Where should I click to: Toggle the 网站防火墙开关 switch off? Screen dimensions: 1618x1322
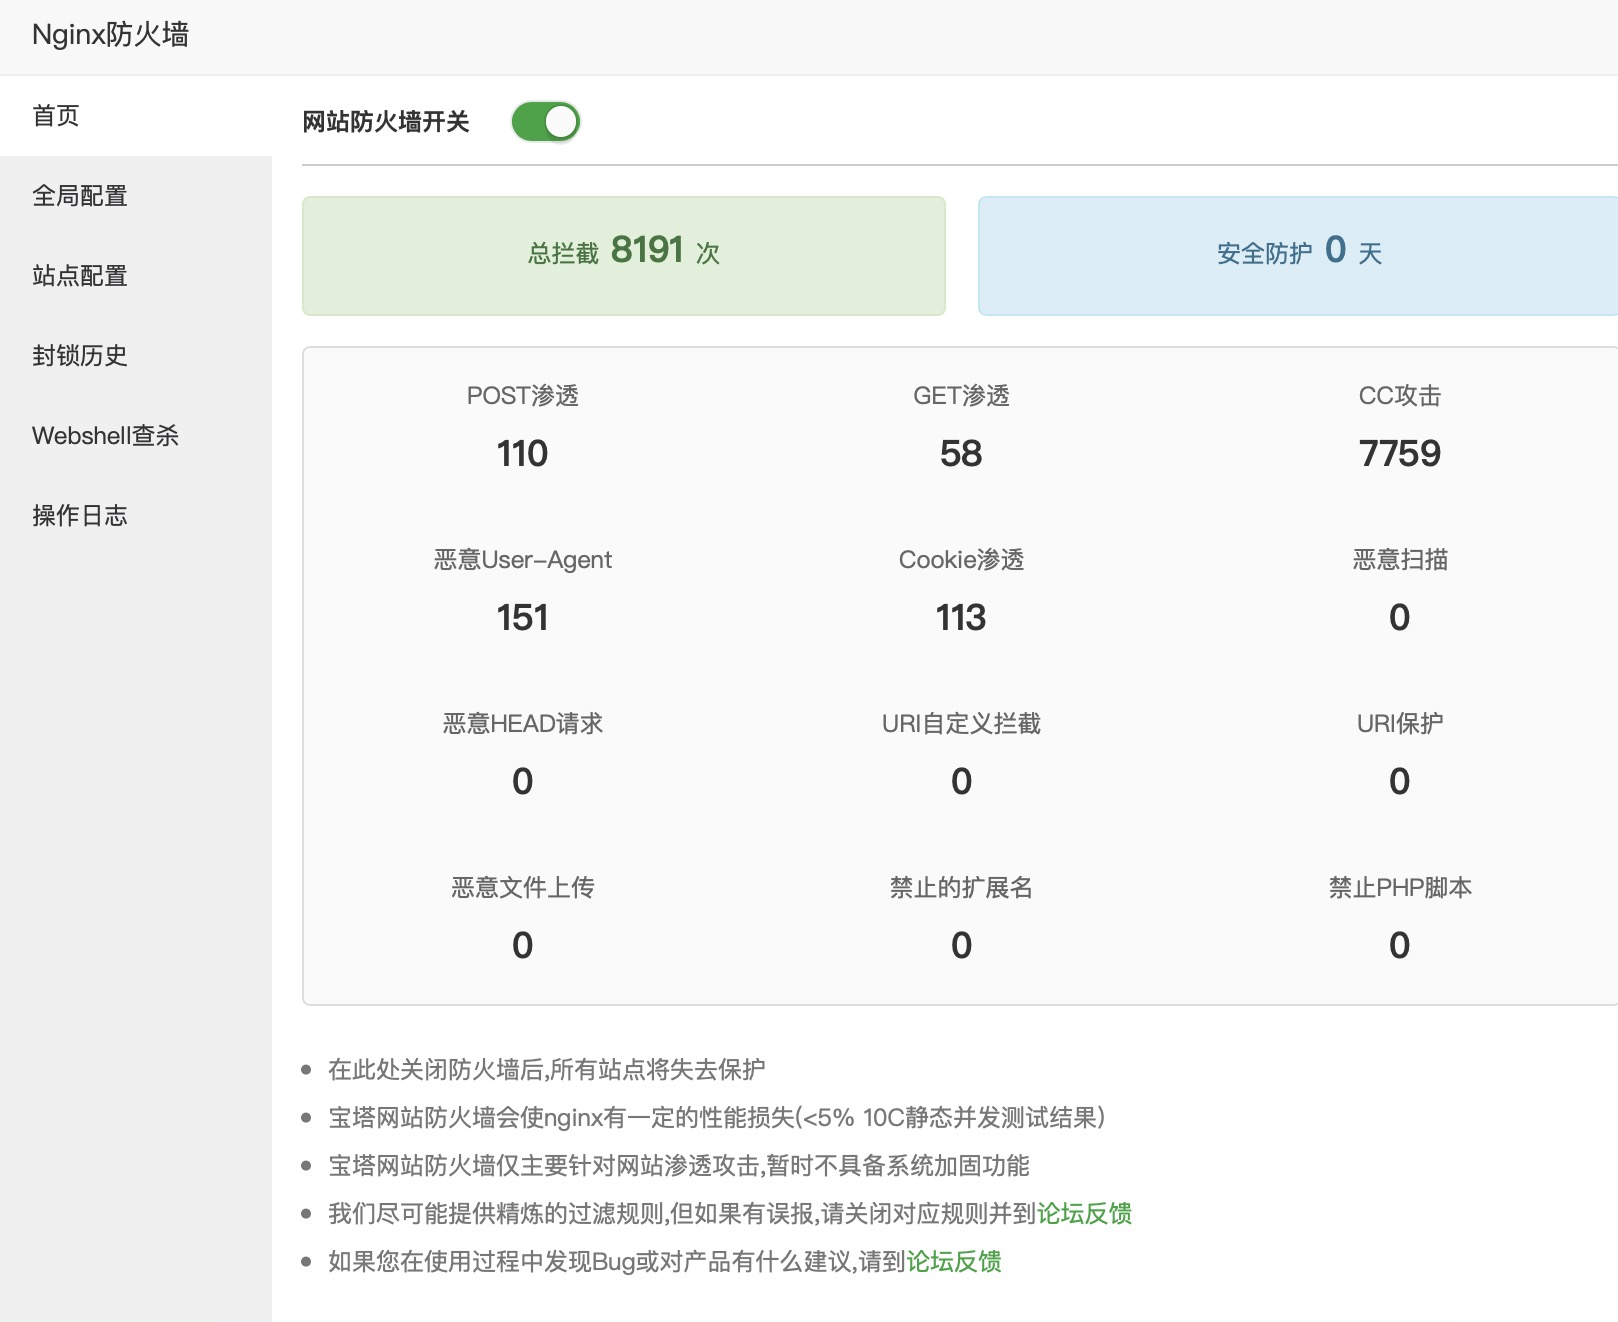click(x=545, y=122)
